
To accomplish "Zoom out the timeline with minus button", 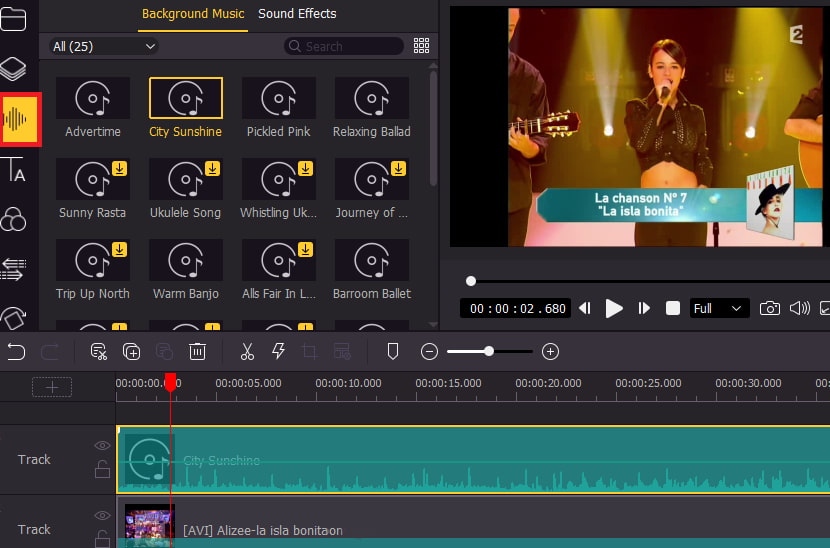I will pyautogui.click(x=429, y=352).
